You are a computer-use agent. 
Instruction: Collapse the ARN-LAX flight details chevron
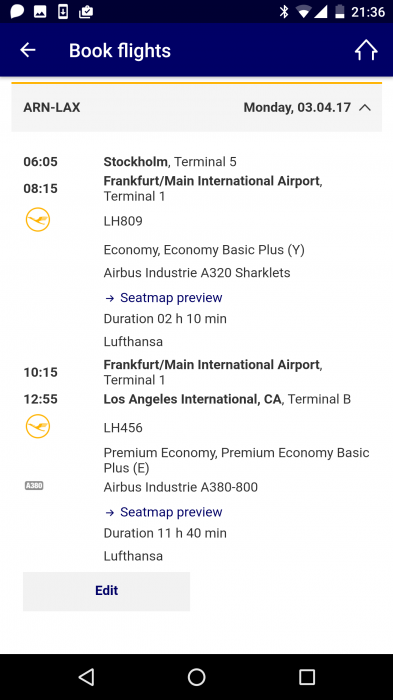pyautogui.click(x=365, y=108)
